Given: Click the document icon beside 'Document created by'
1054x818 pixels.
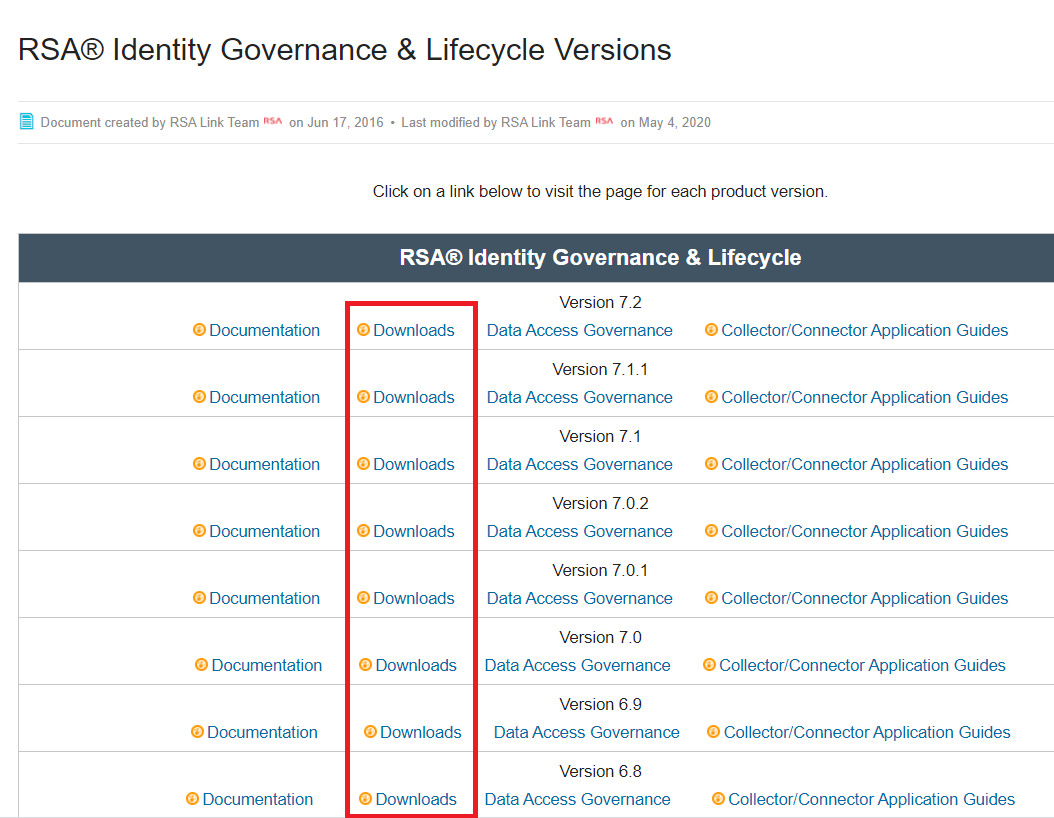Looking at the screenshot, I should tap(27, 122).
